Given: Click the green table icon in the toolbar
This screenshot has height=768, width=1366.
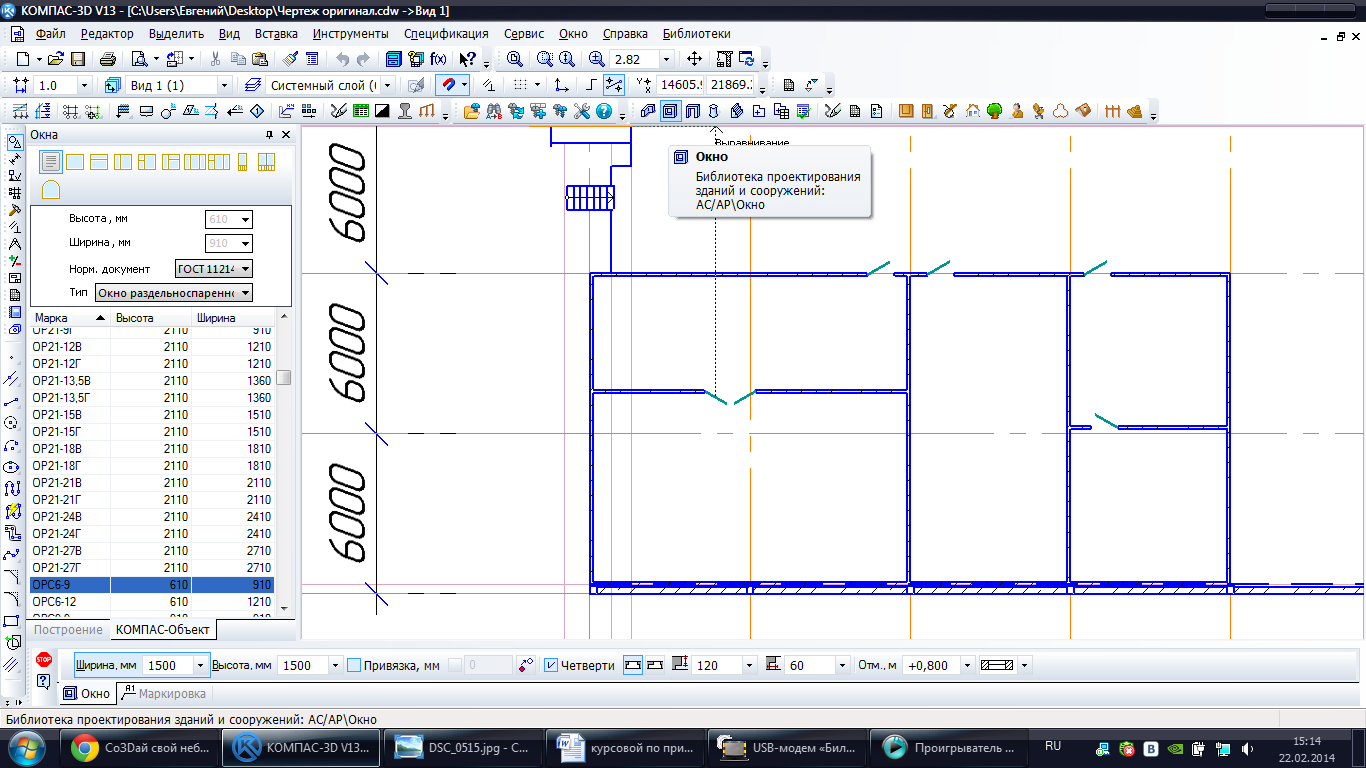Looking at the screenshot, I should click(x=361, y=111).
